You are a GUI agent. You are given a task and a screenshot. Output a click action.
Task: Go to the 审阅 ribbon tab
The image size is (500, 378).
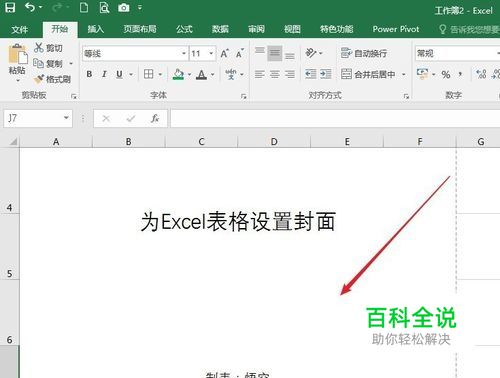coord(256,29)
